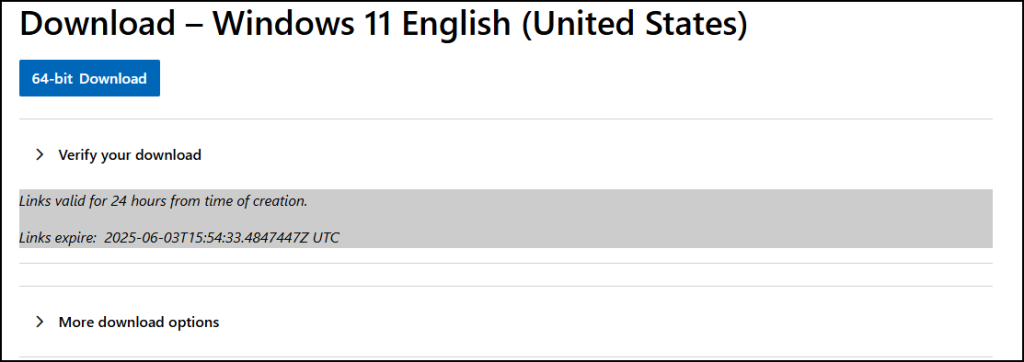Click the word 'English' in the heading
This screenshot has height=362, width=1024.
click(x=455, y=25)
